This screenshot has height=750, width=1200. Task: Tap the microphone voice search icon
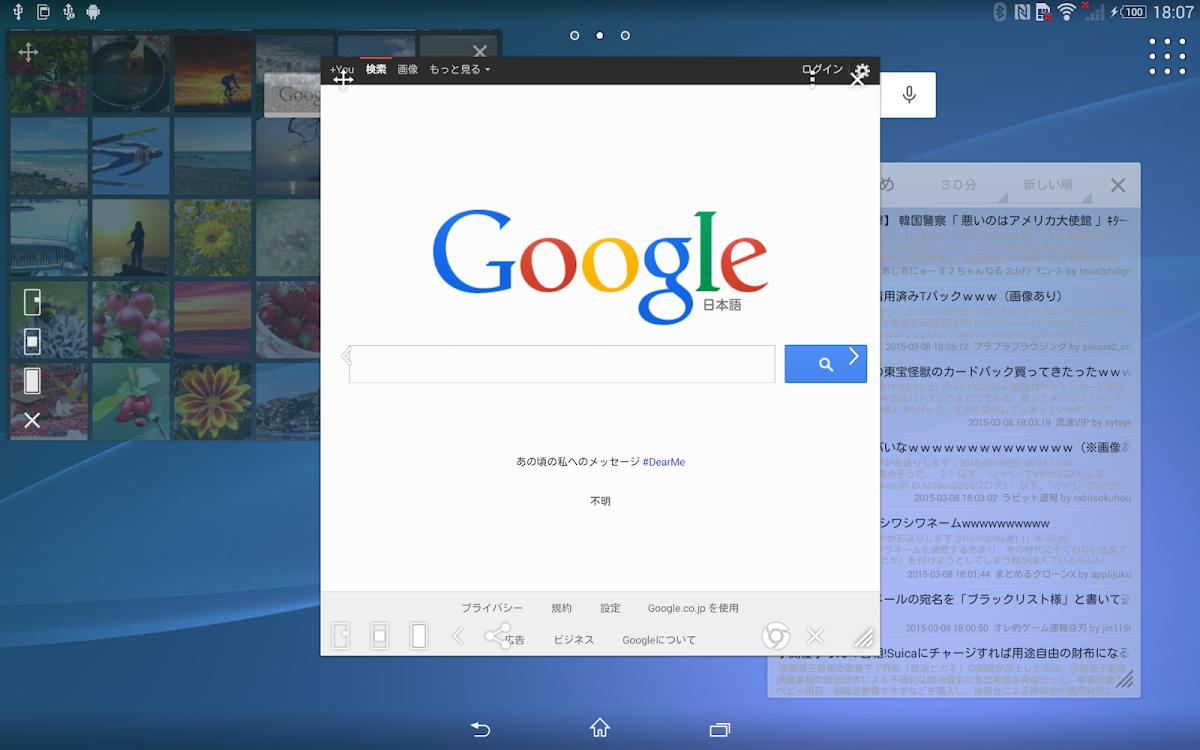(909, 95)
